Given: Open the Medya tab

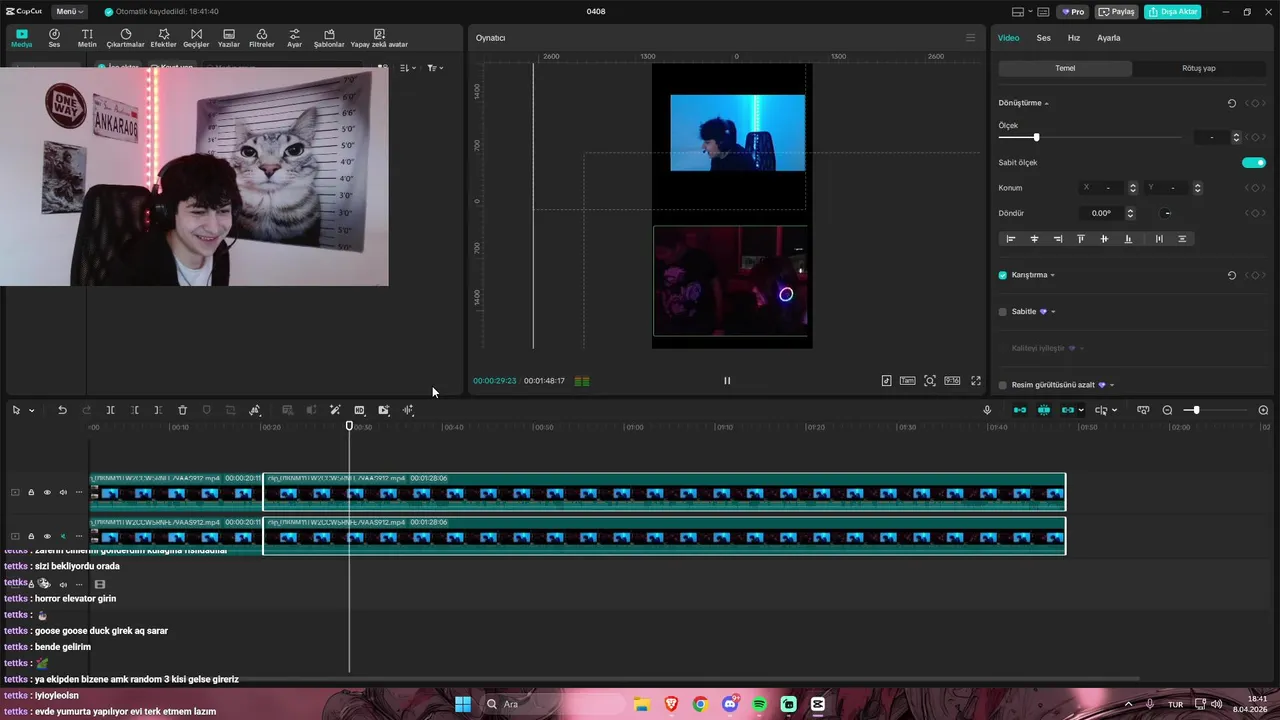Looking at the screenshot, I should (x=22, y=38).
